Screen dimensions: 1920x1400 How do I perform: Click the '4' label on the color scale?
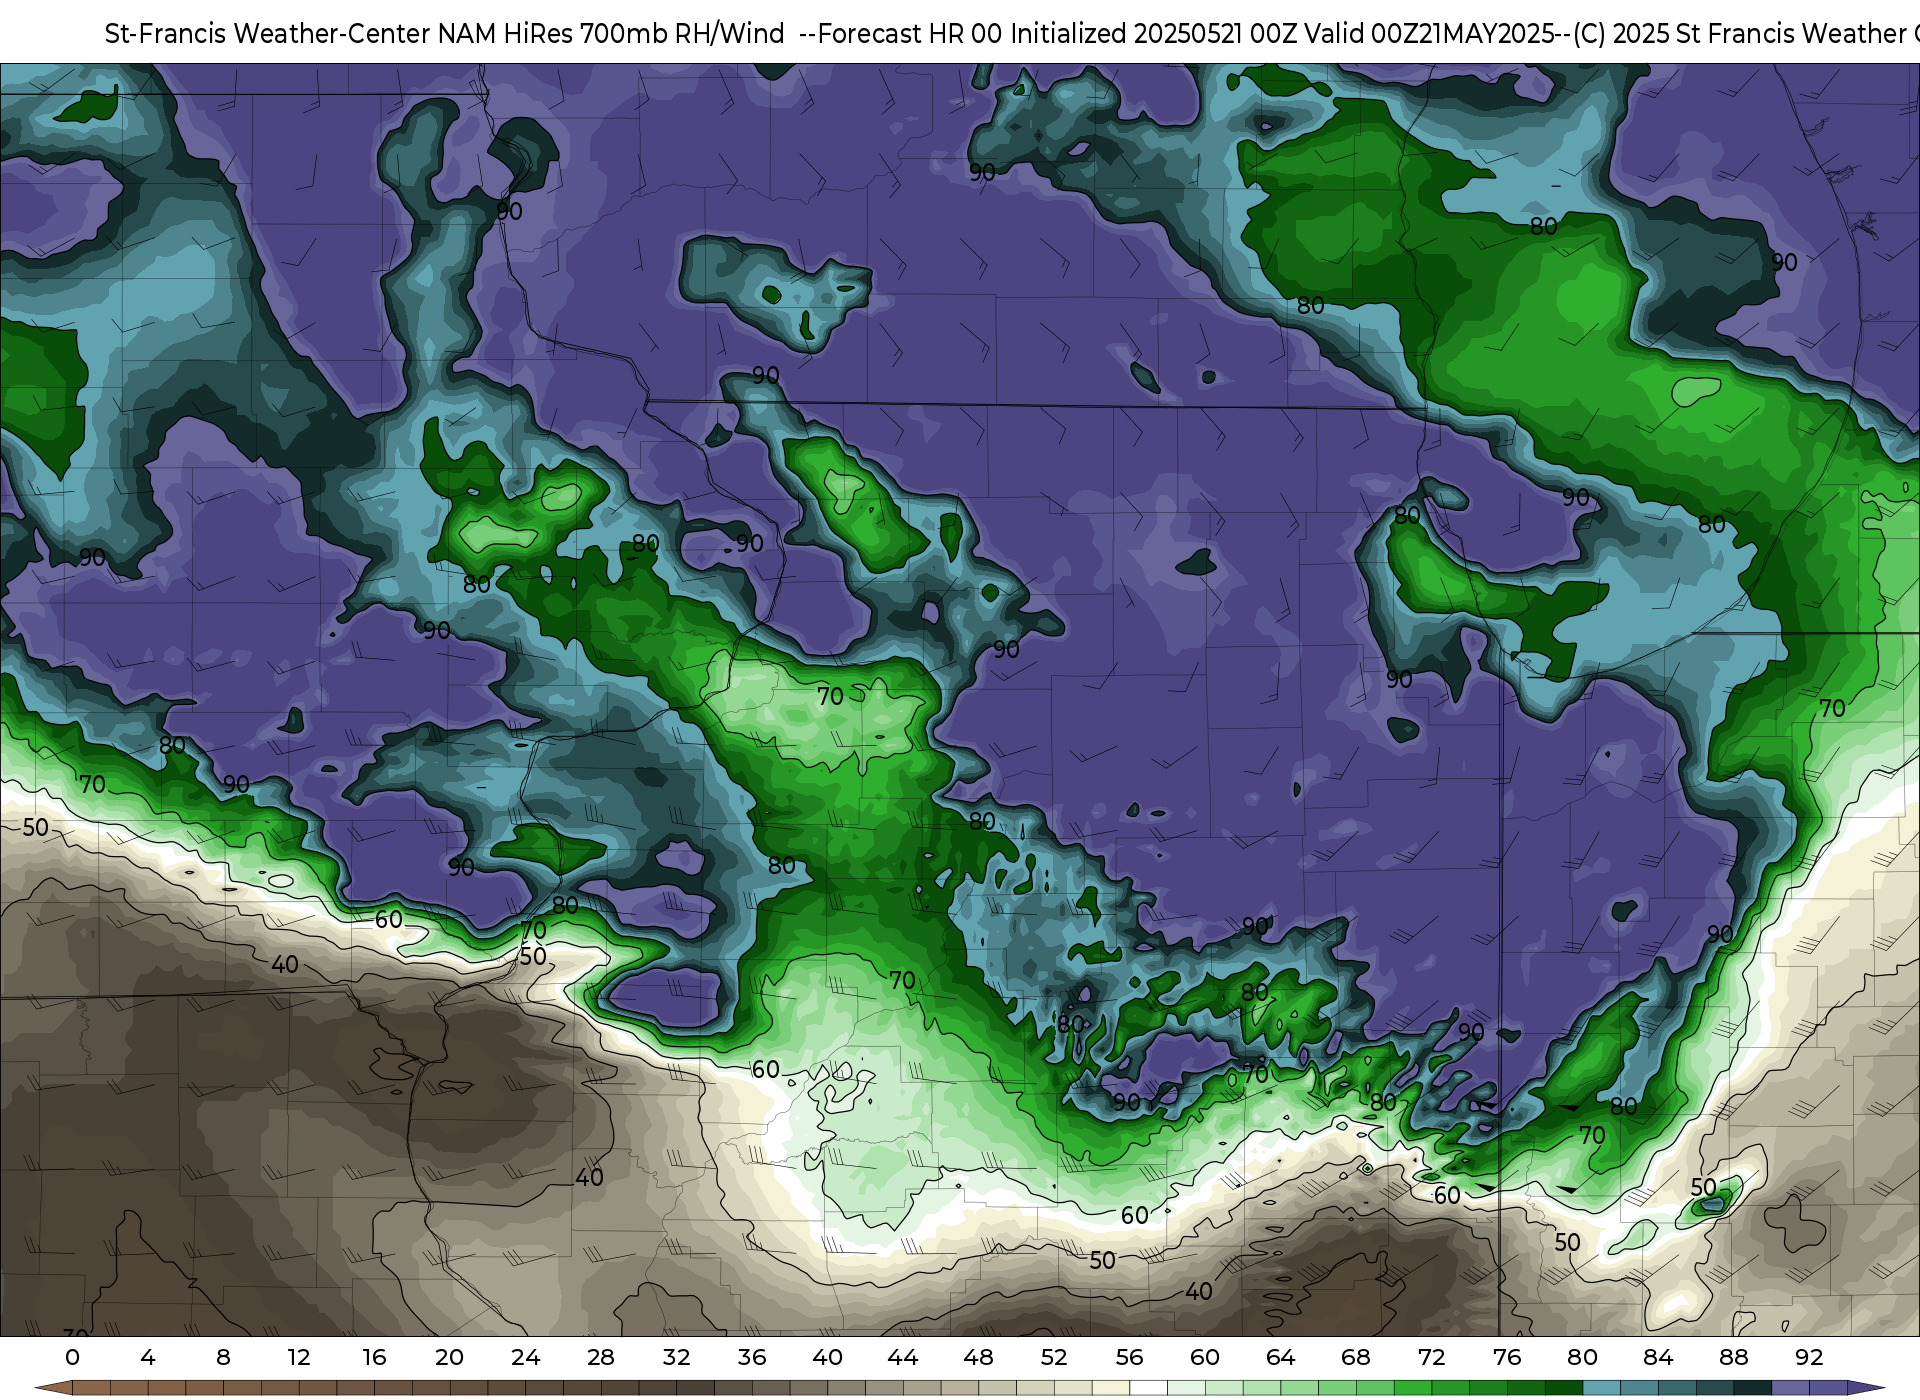(x=148, y=1357)
